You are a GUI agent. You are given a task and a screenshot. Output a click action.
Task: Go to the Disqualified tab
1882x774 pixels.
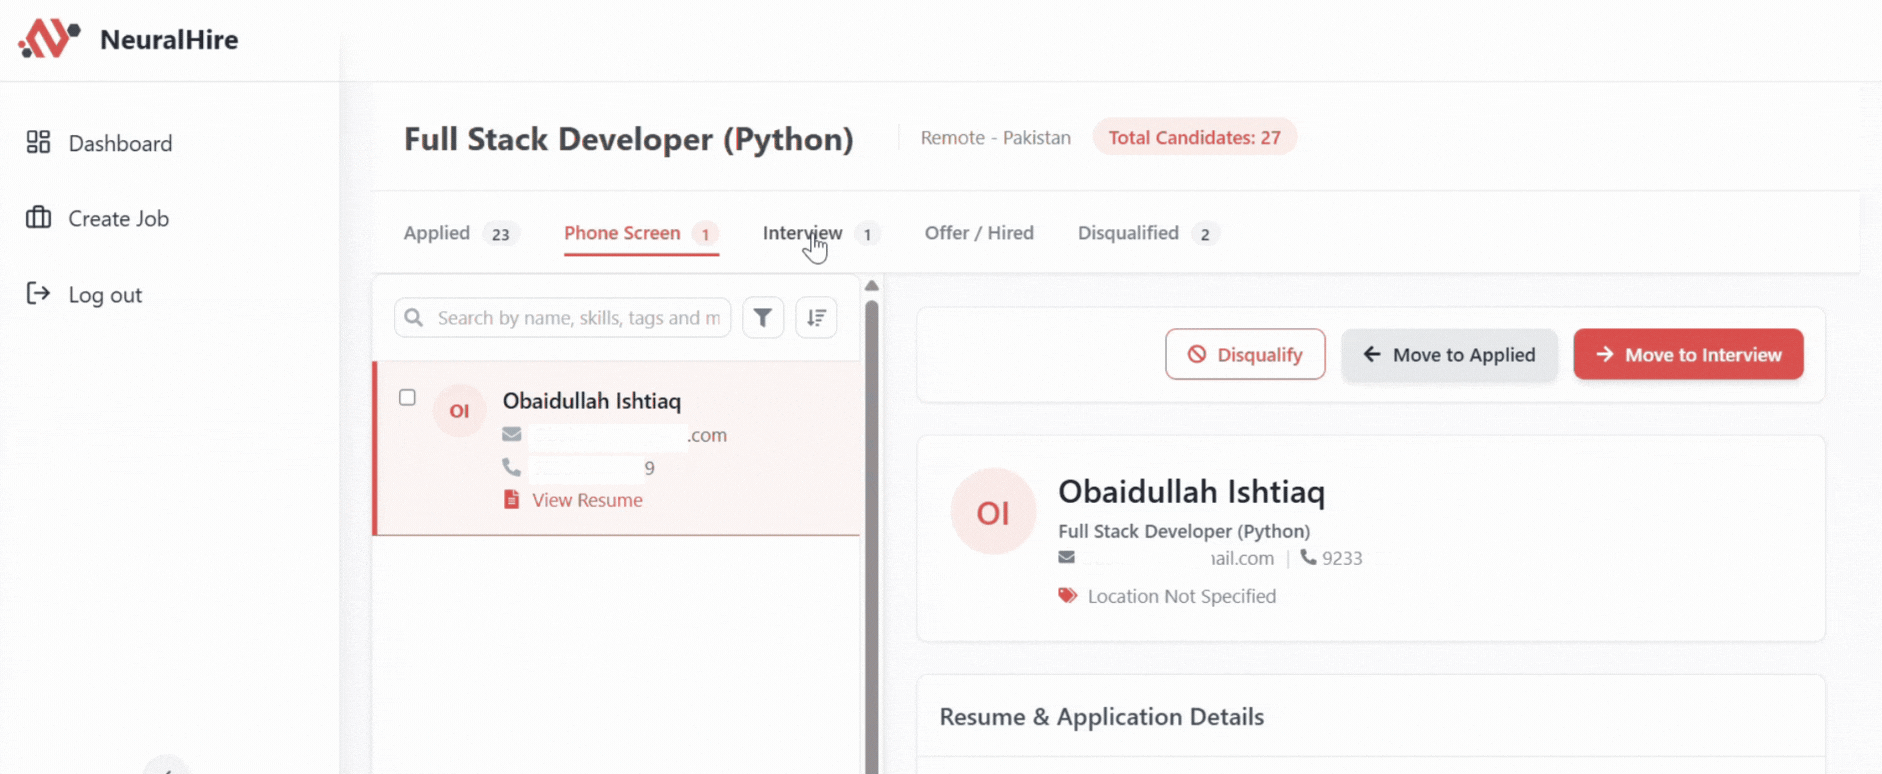coord(1127,233)
